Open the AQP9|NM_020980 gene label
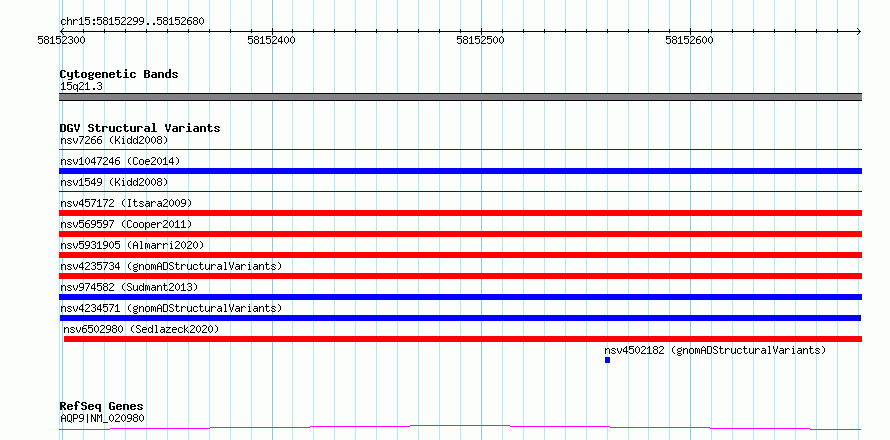The height and width of the screenshot is (440, 890). coord(102,418)
